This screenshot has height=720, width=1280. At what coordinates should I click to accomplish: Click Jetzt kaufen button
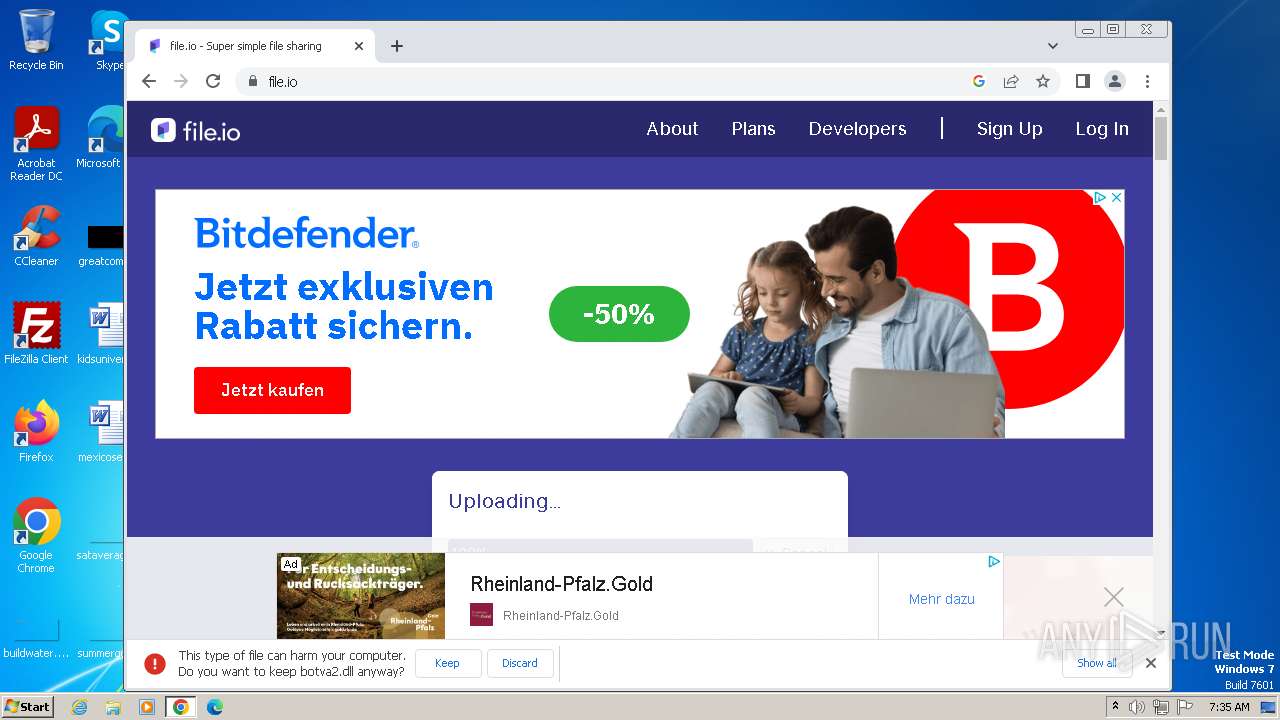[x=272, y=390]
